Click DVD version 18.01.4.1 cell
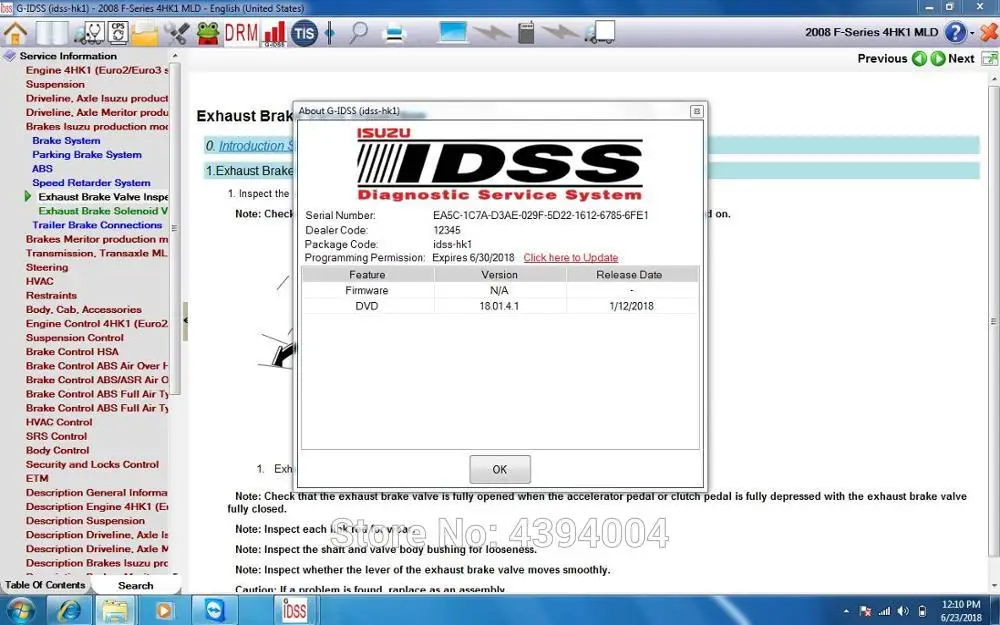The width and height of the screenshot is (1000, 625). (x=499, y=306)
